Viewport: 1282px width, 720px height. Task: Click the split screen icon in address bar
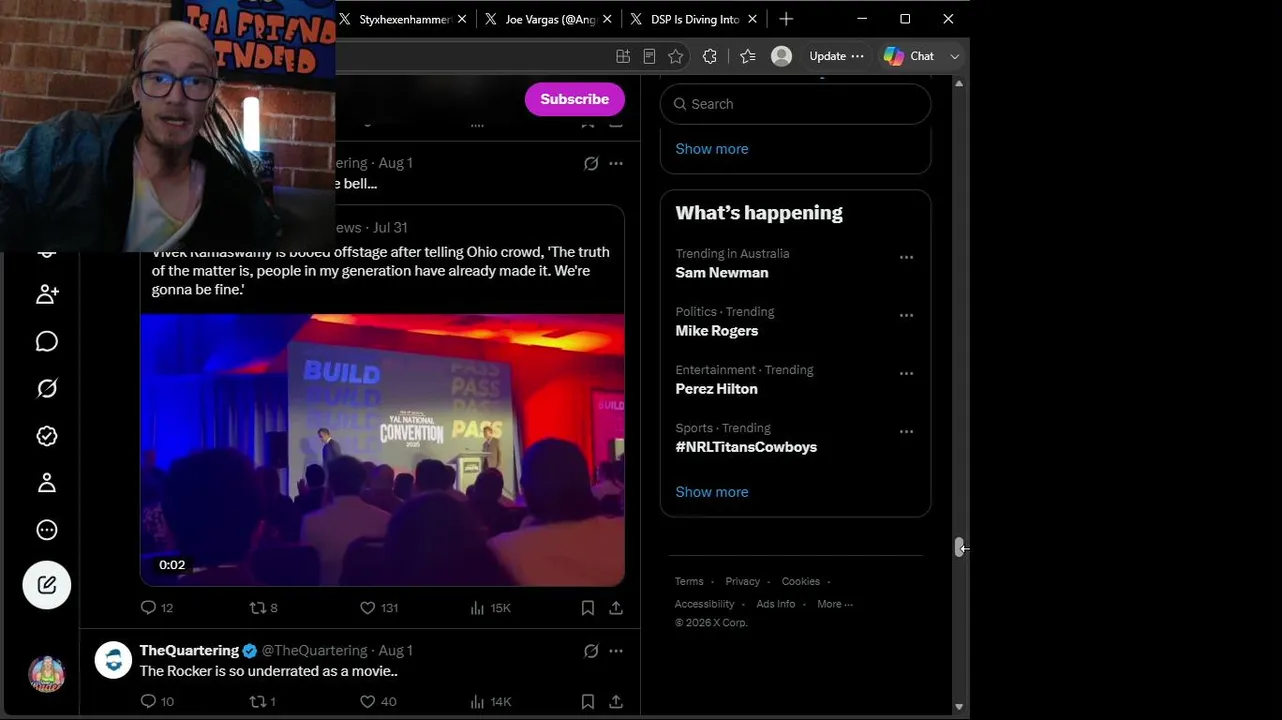click(x=623, y=56)
